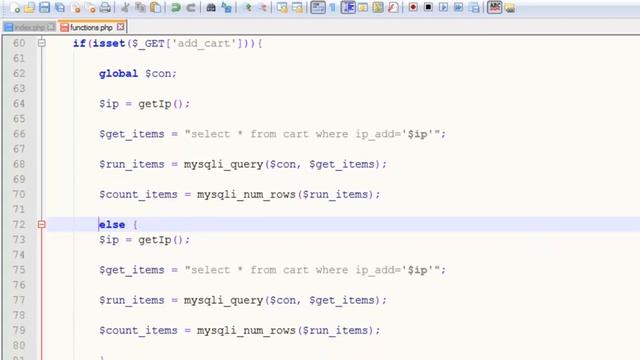
Task: Click the red key toolbar icon
Action: (x=393, y=7)
